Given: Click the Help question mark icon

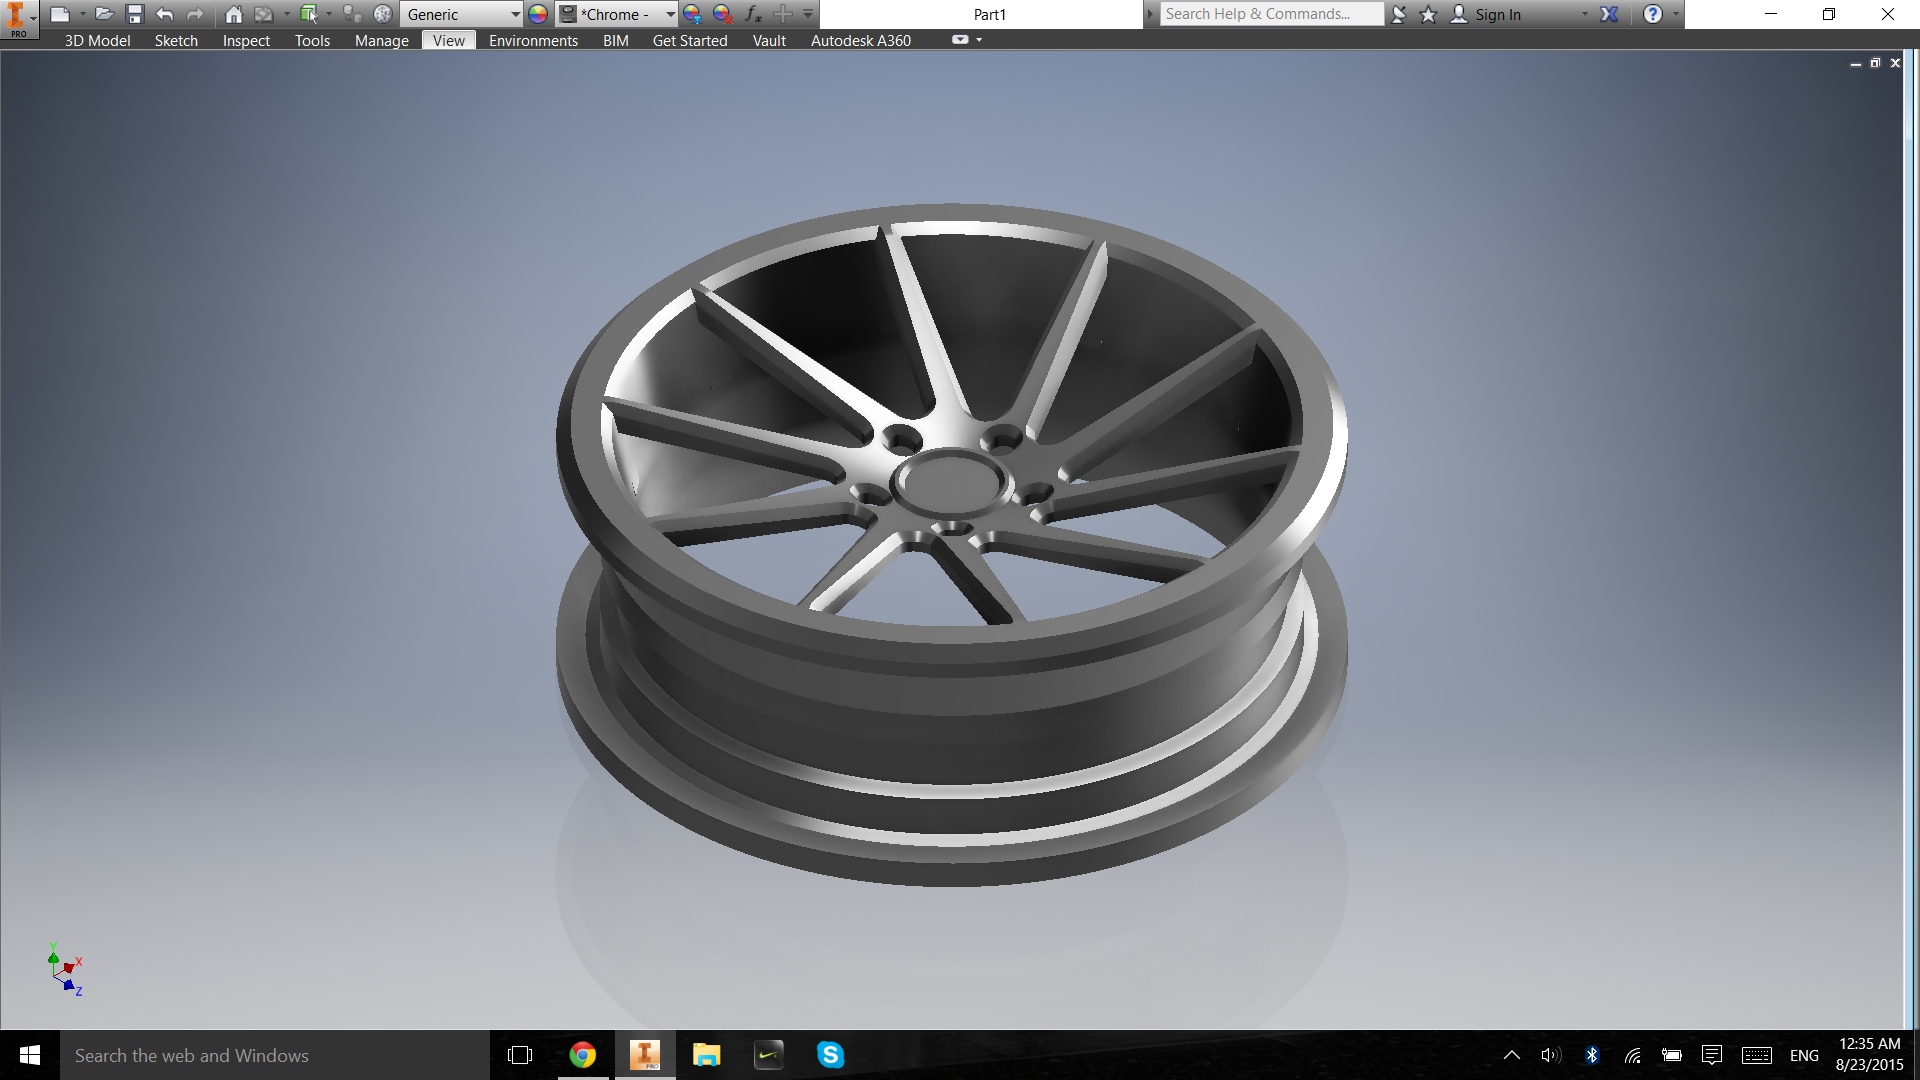Looking at the screenshot, I should point(1652,14).
